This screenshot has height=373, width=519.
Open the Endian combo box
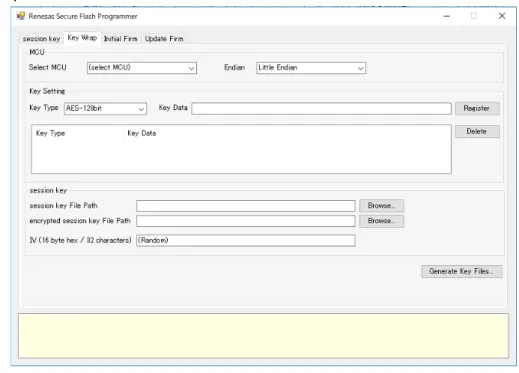click(x=311, y=68)
